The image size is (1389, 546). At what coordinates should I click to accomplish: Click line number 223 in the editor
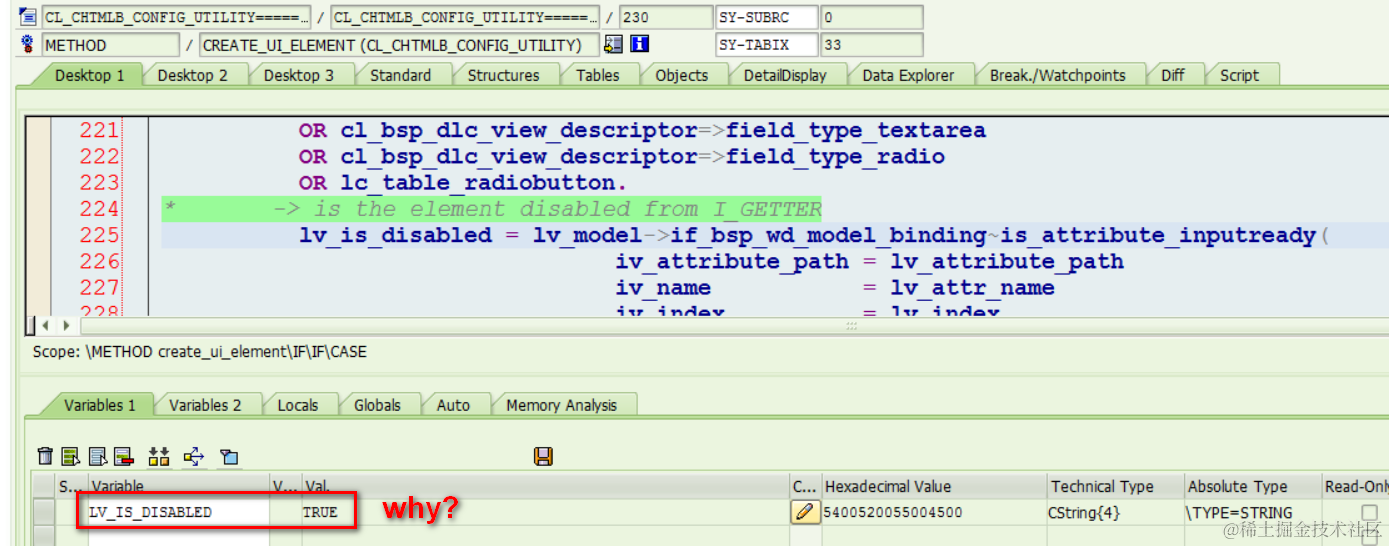tap(99, 183)
